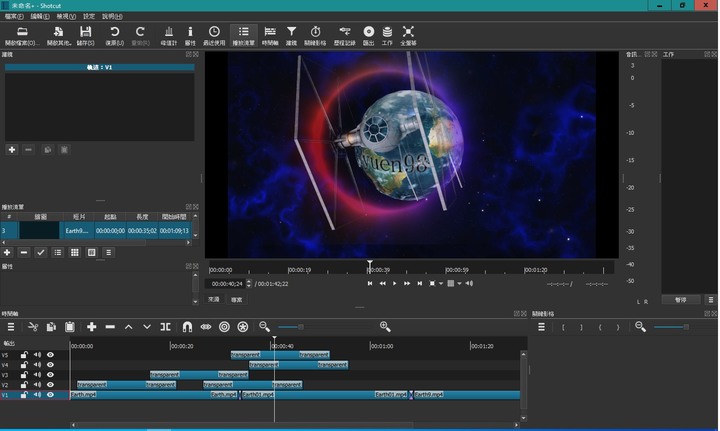
Task: Toggle the player volume speaker icon
Action: coord(469,284)
